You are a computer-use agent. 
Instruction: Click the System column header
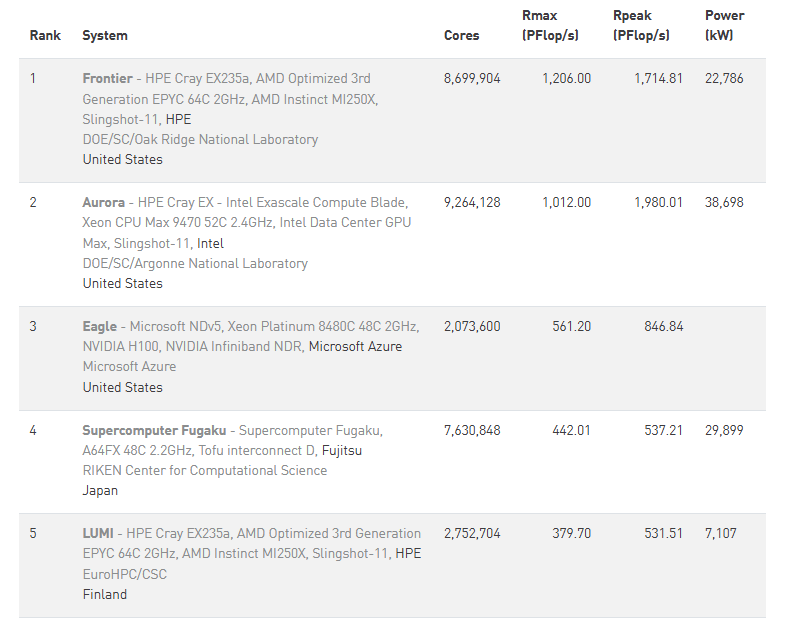(105, 35)
